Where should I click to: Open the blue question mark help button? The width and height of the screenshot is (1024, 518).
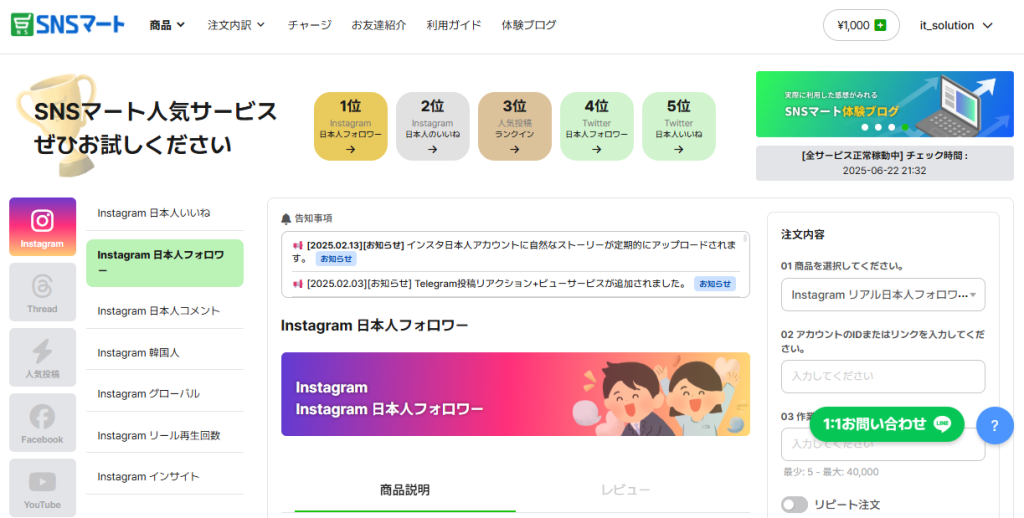click(995, 426)
